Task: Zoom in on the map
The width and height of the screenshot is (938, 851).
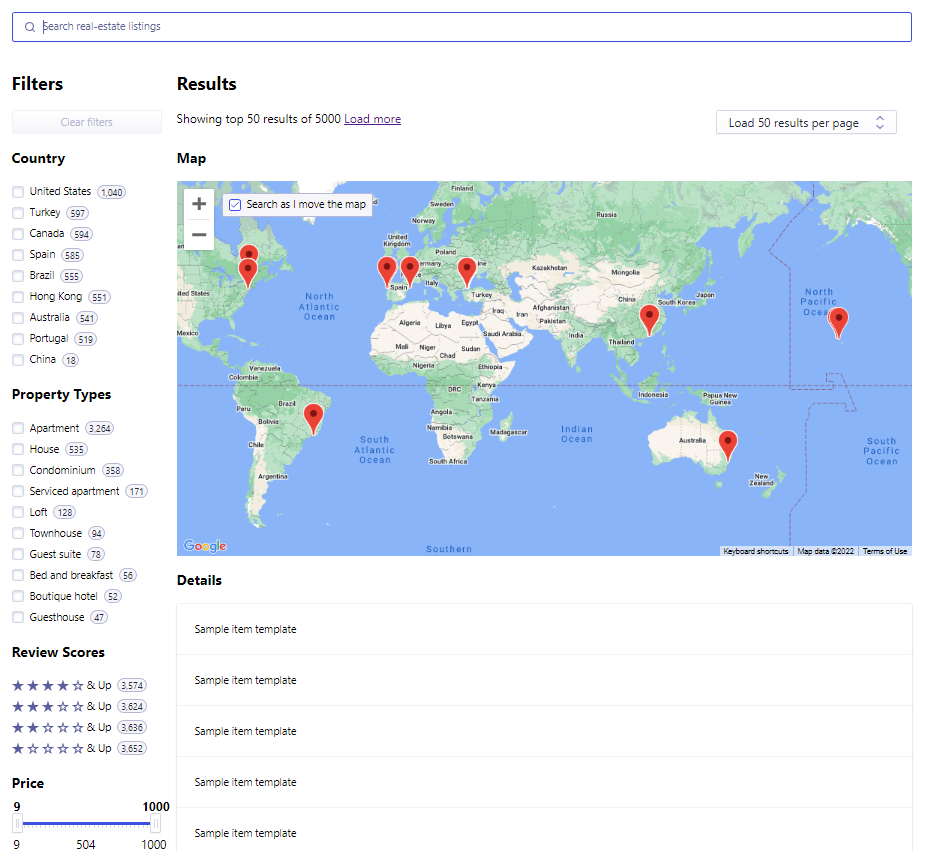Action: (199, 204)
